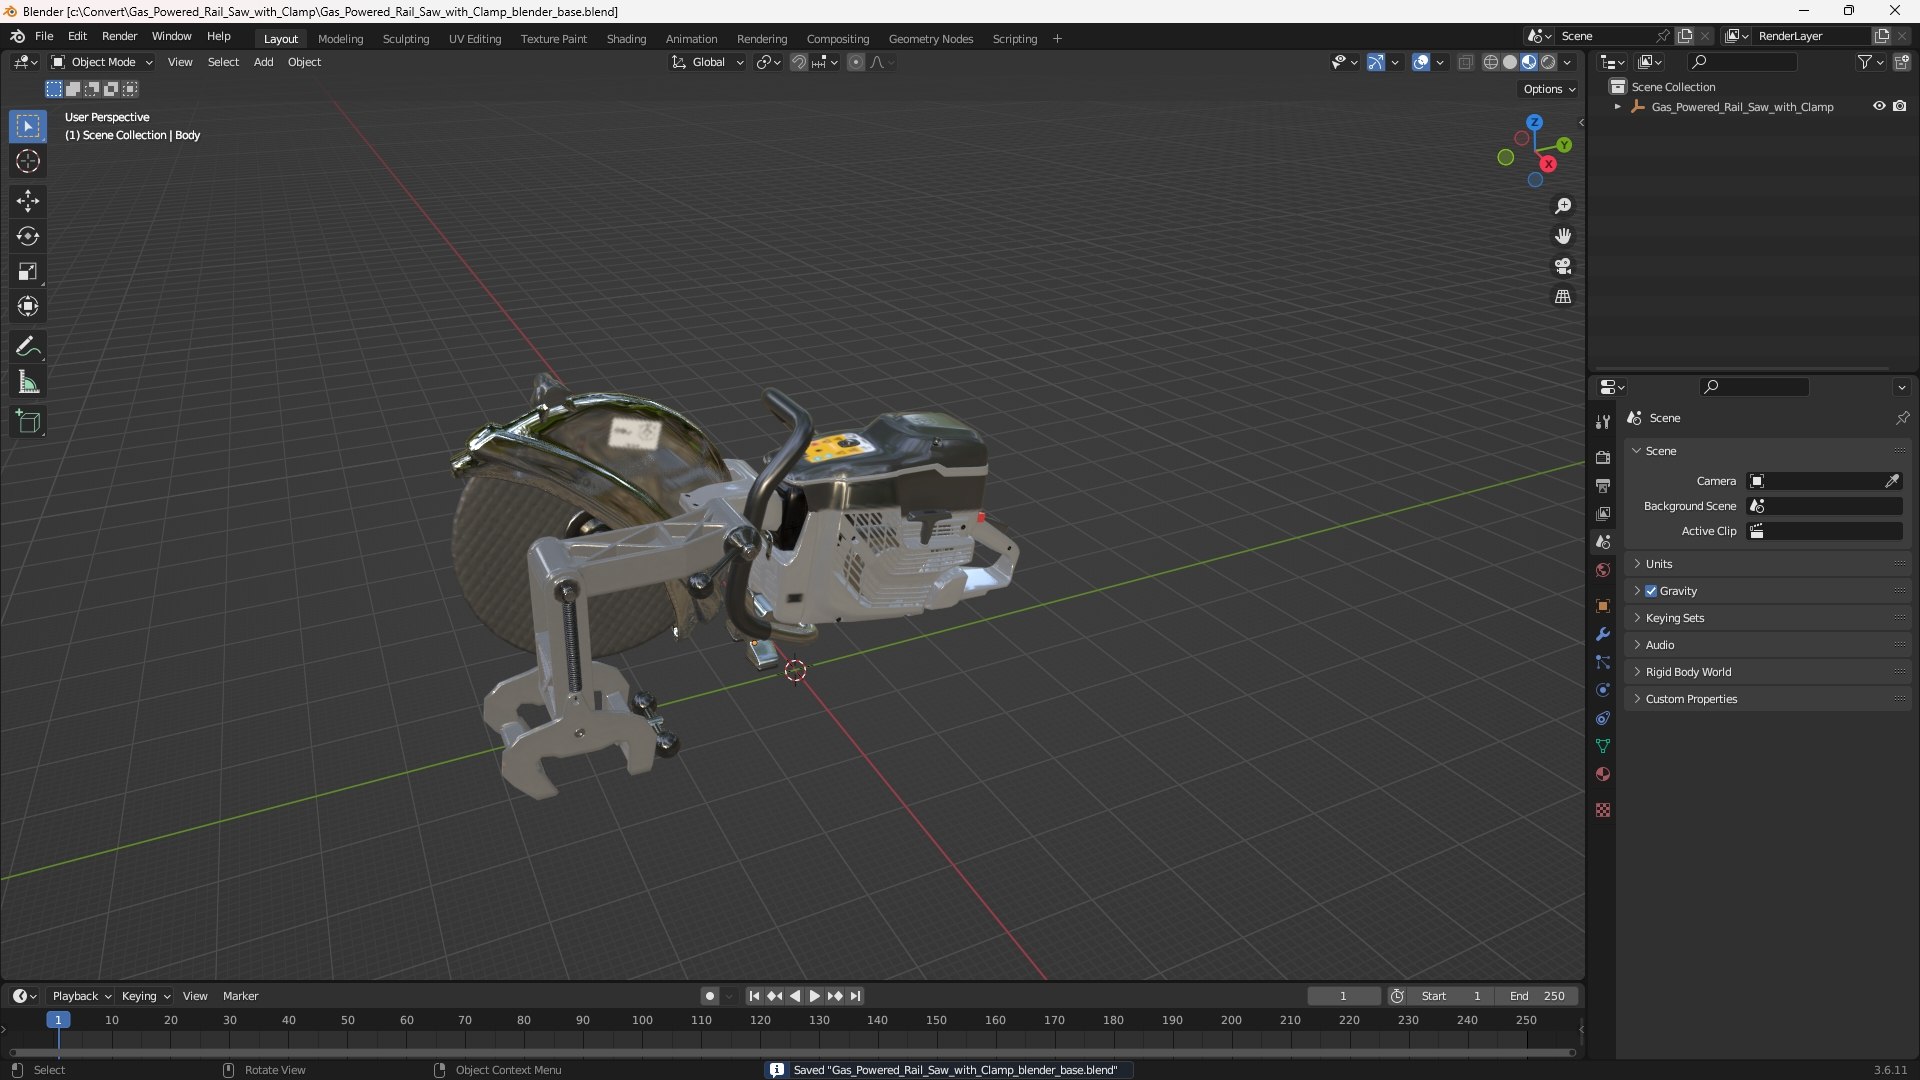1920x1080 pixels.
Task: Expand Gas_Powered_Rail_Saw_with_Clamp tree arrow
Action: point(1617,107)
